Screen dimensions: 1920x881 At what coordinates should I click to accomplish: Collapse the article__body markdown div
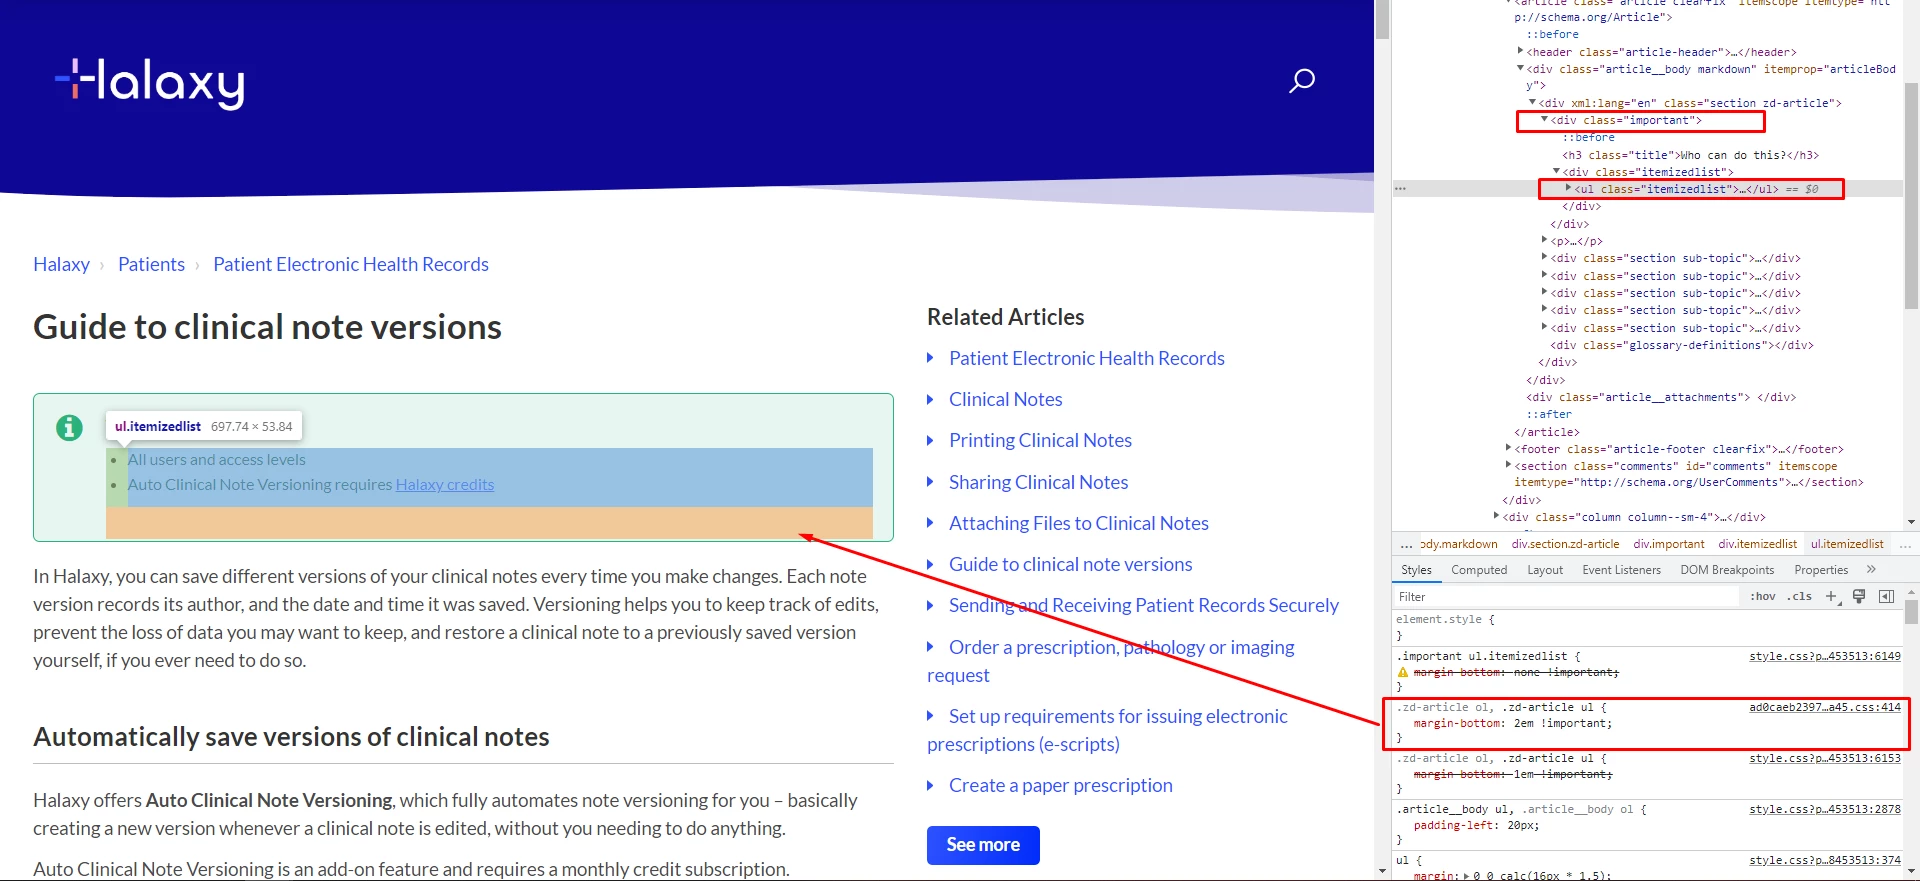click(1521, 68)
